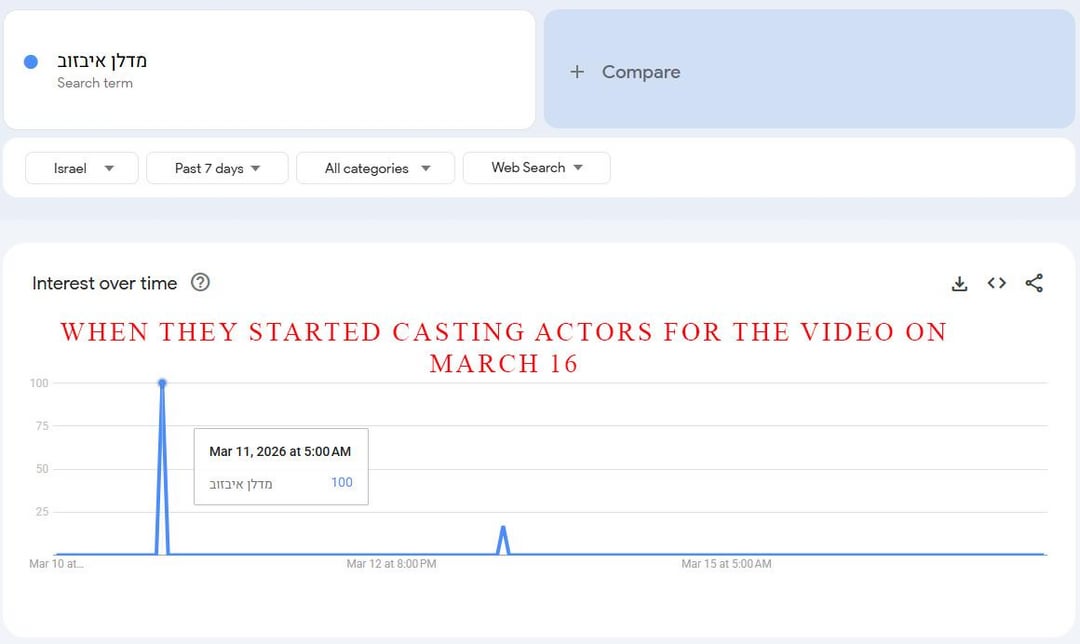Share the Interest over time chart
Viewport: 1080px width, 644px height.
click(x=1034, y=284)
